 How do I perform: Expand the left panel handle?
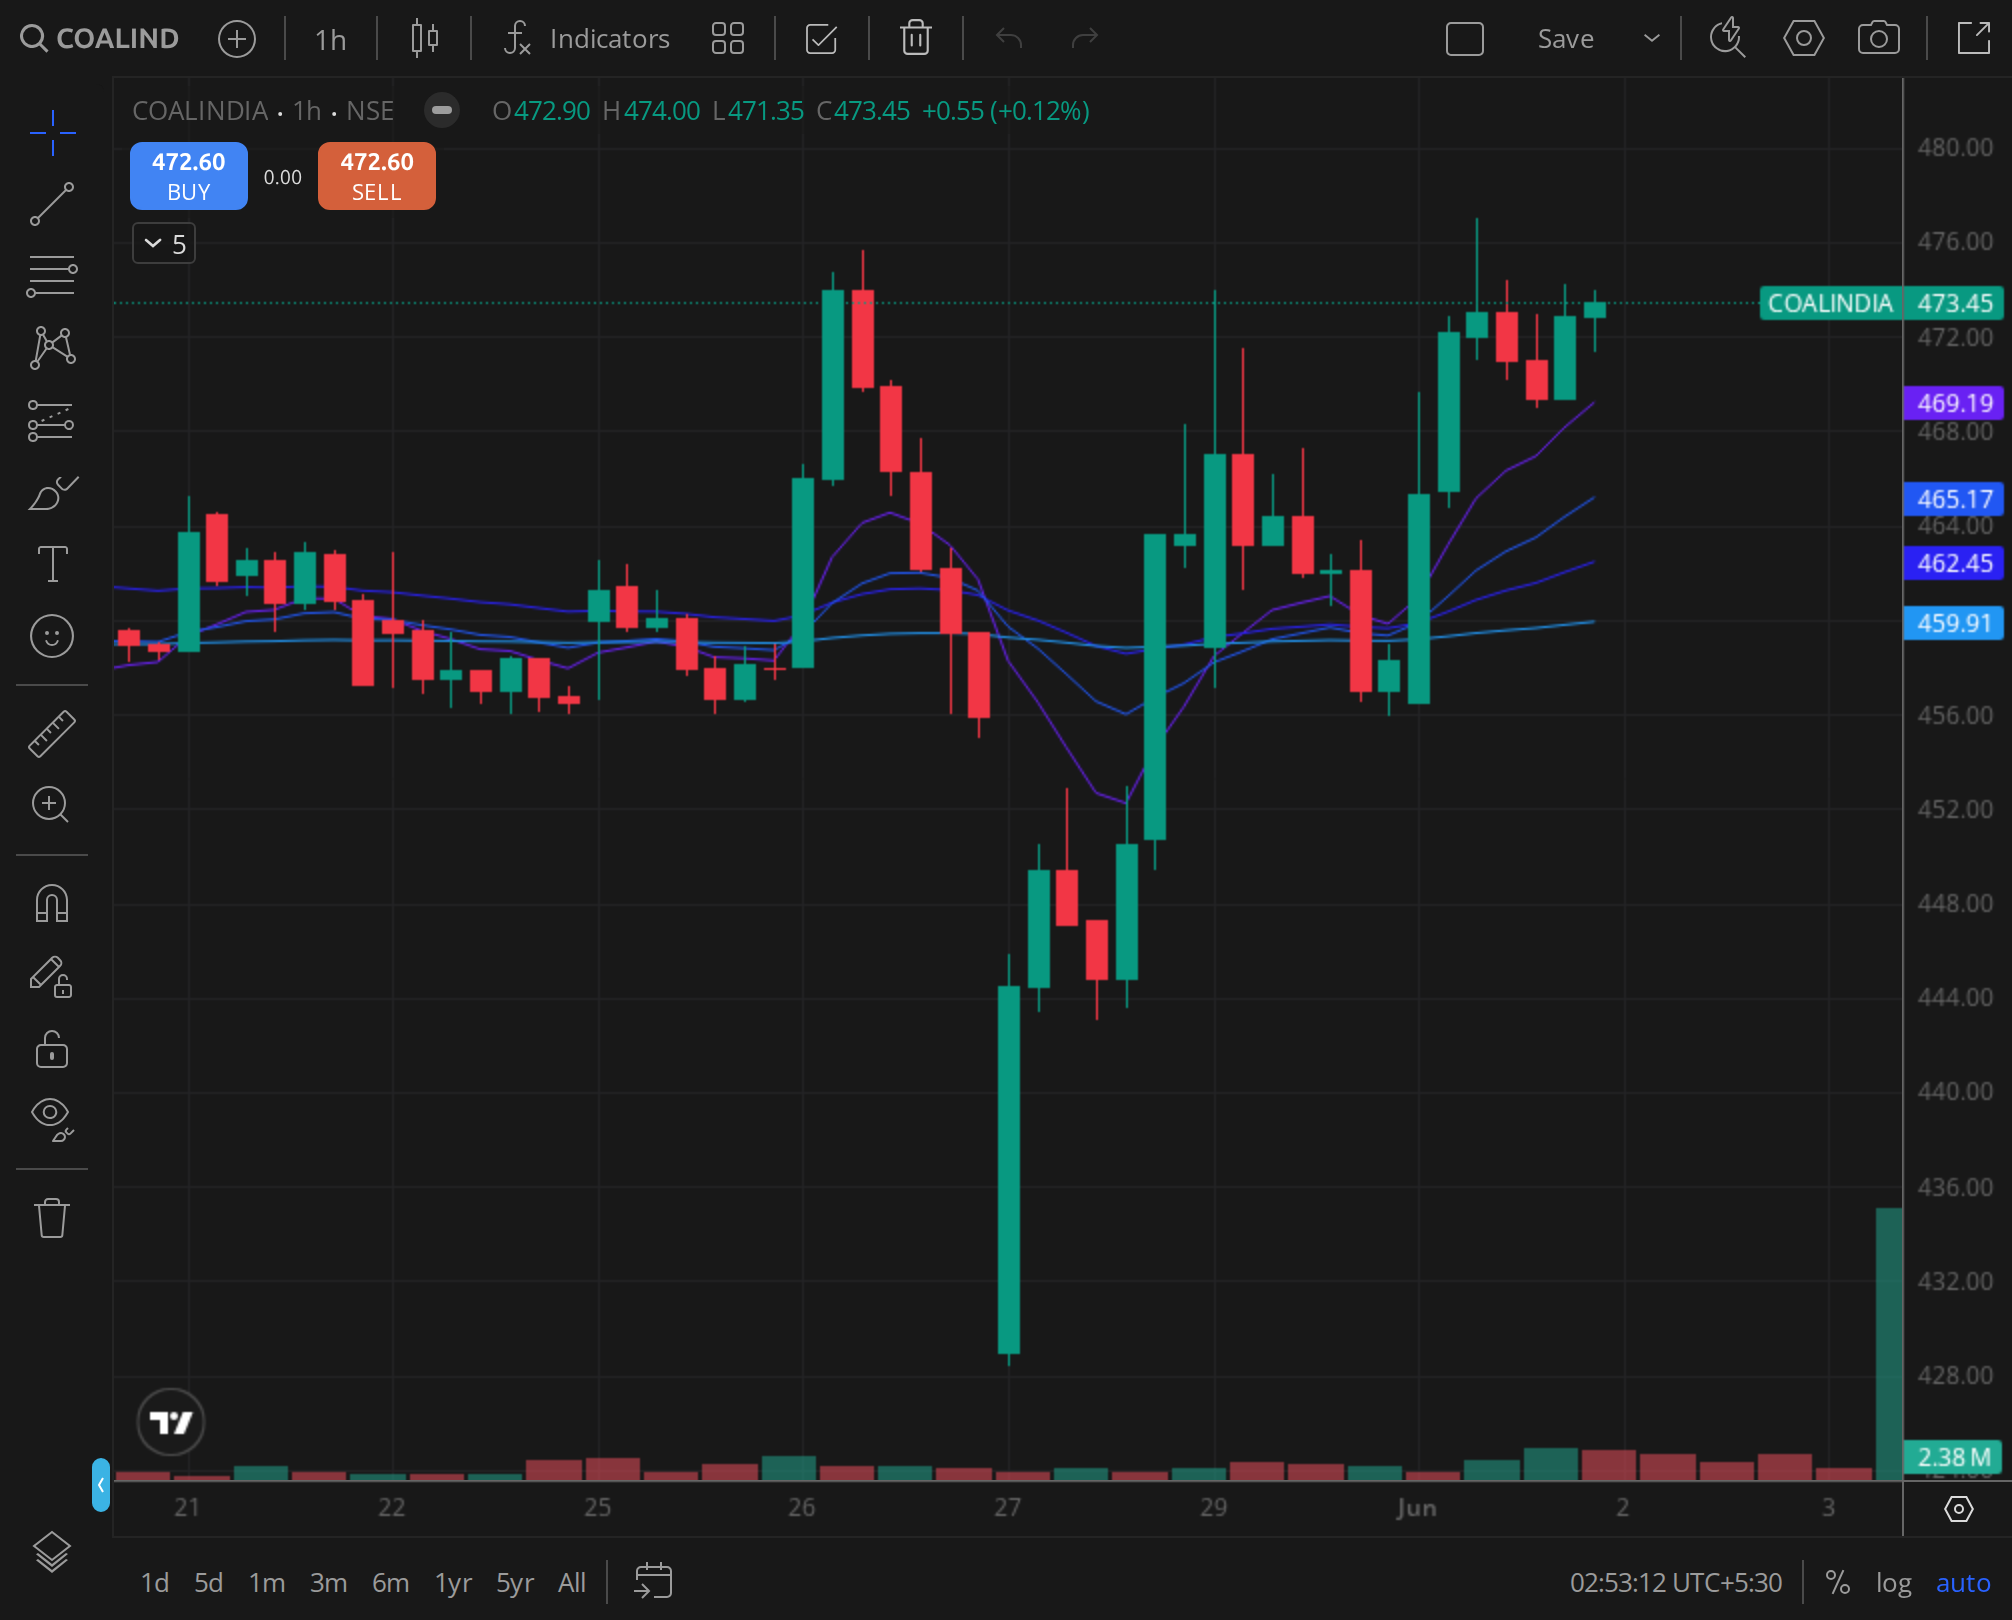100,1485
